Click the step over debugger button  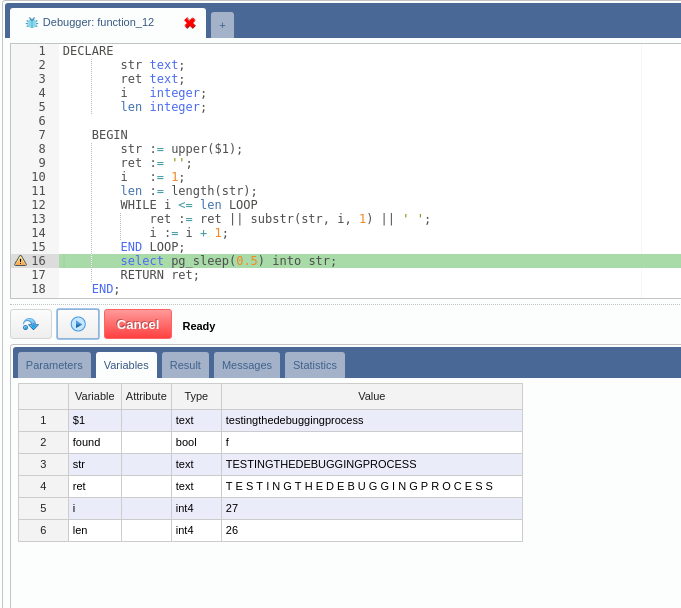click(x=31, y=324)
